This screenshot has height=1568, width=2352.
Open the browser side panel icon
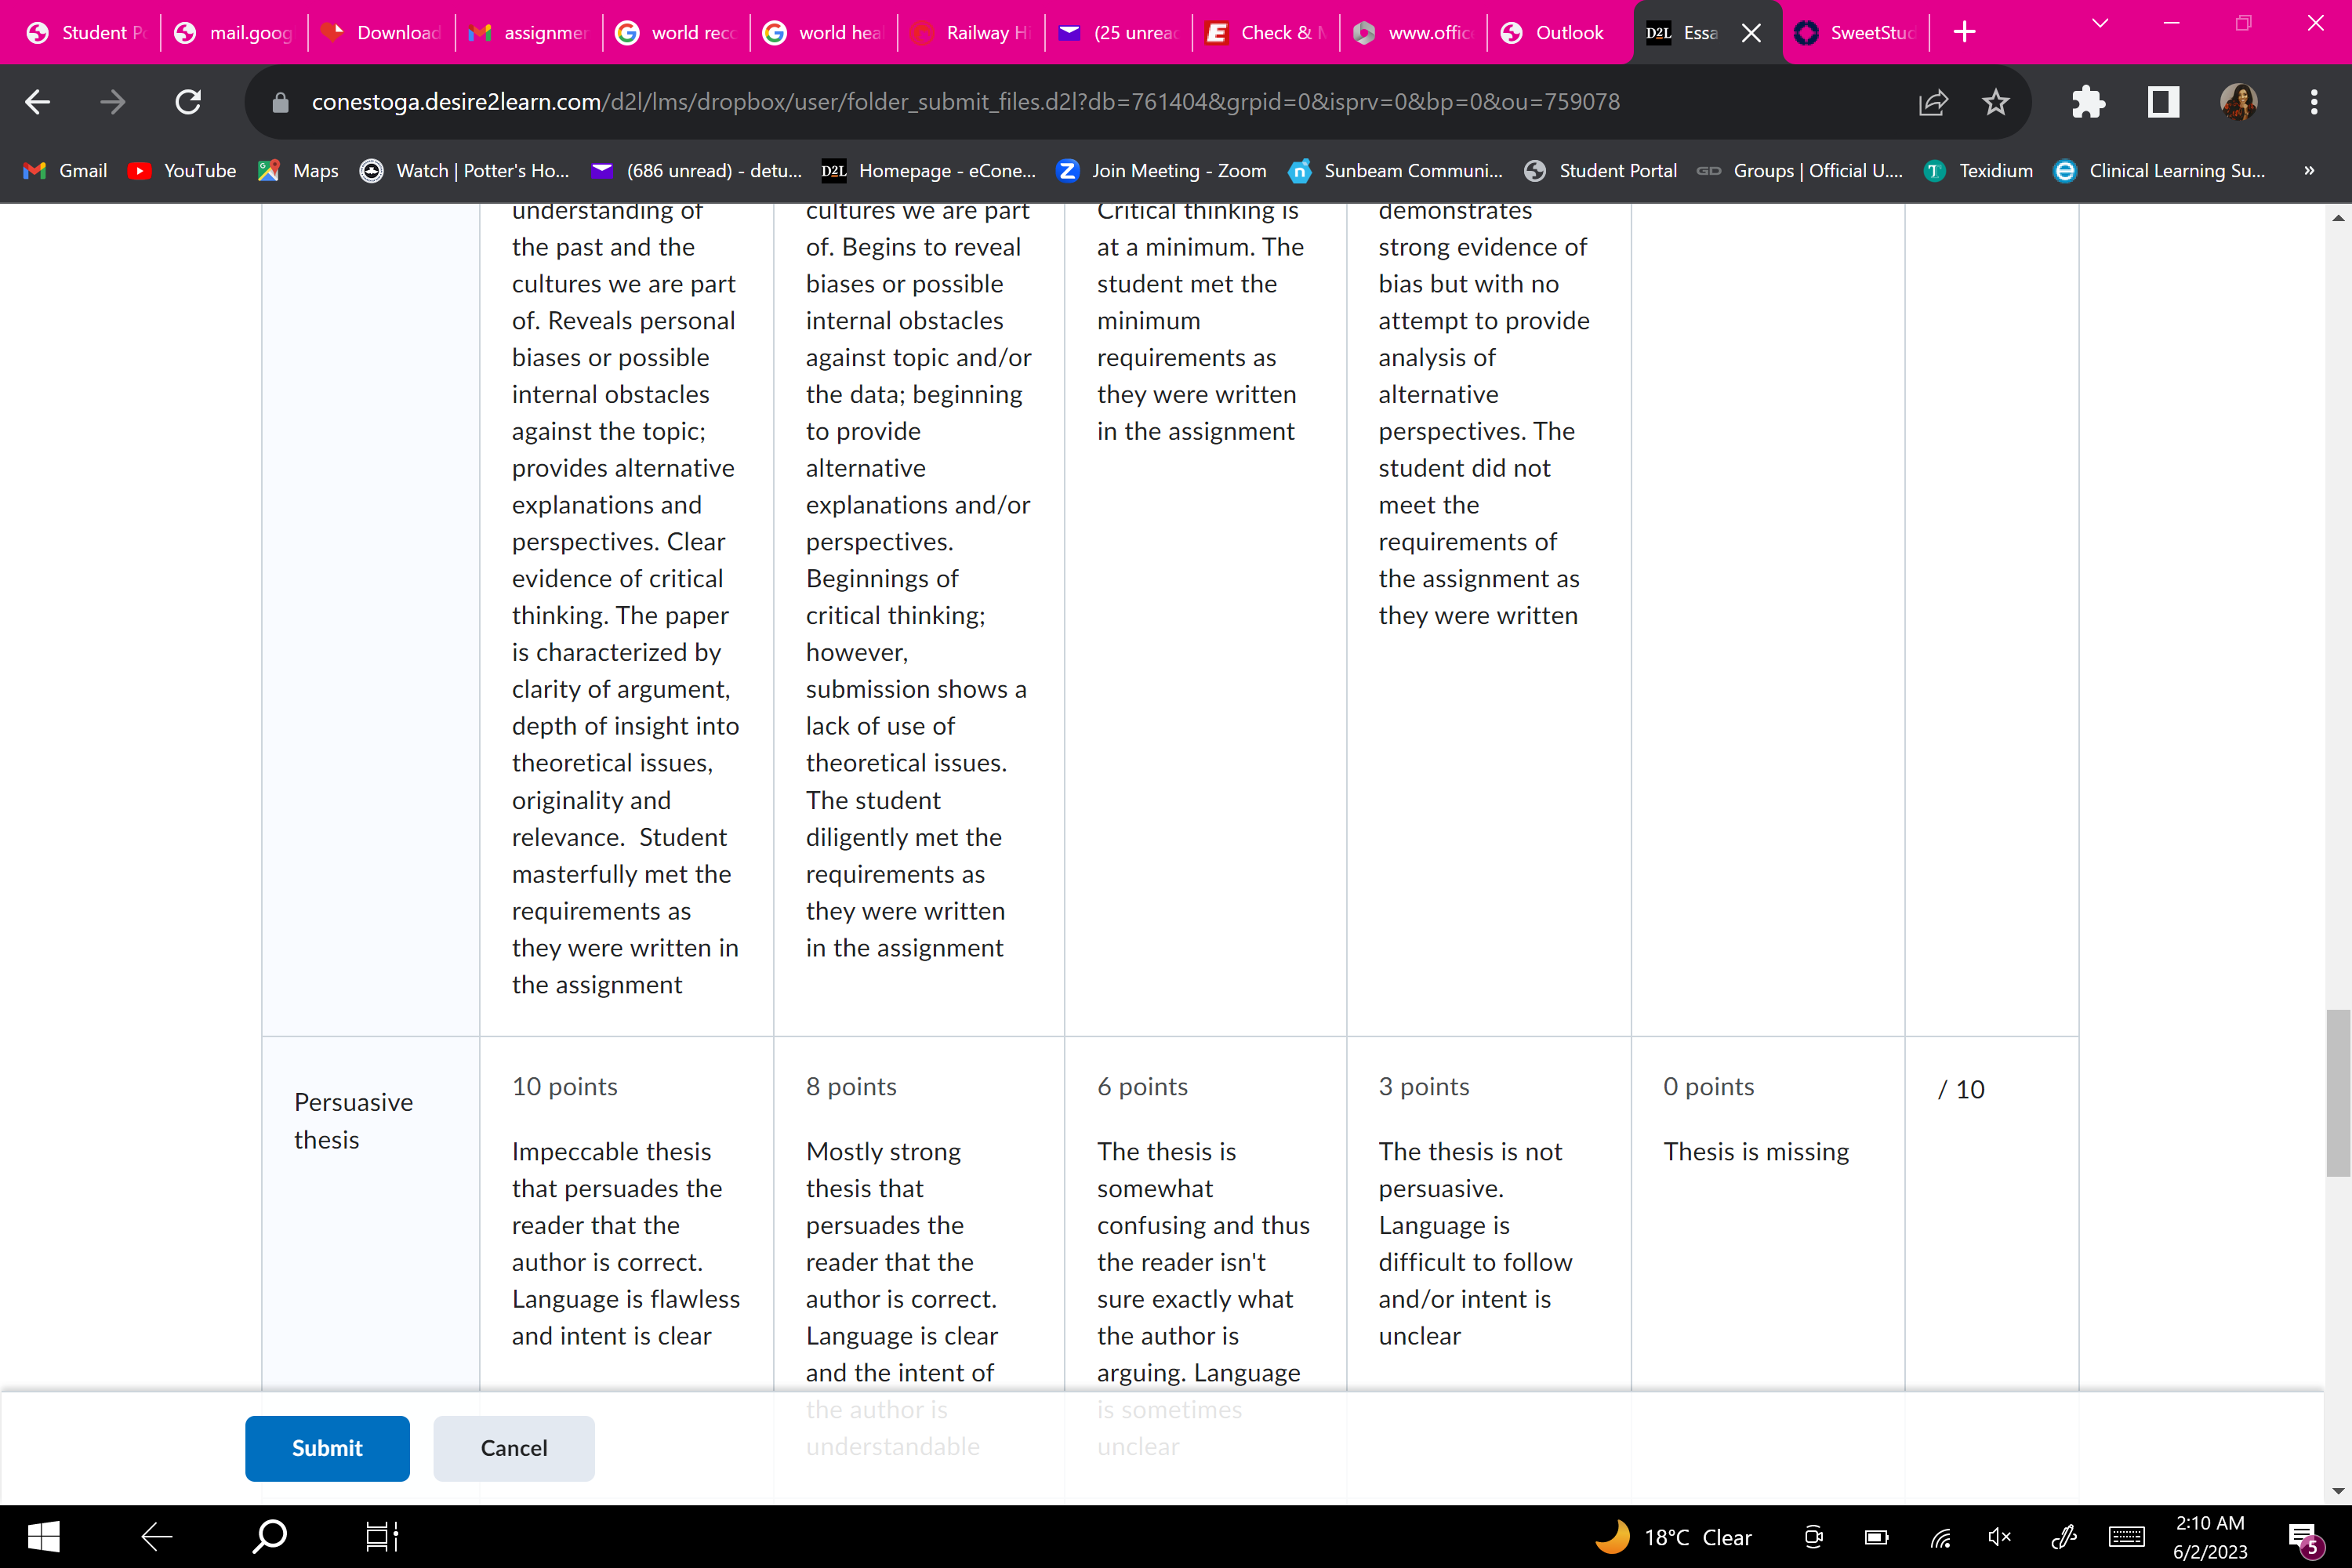pos(2163,102)
